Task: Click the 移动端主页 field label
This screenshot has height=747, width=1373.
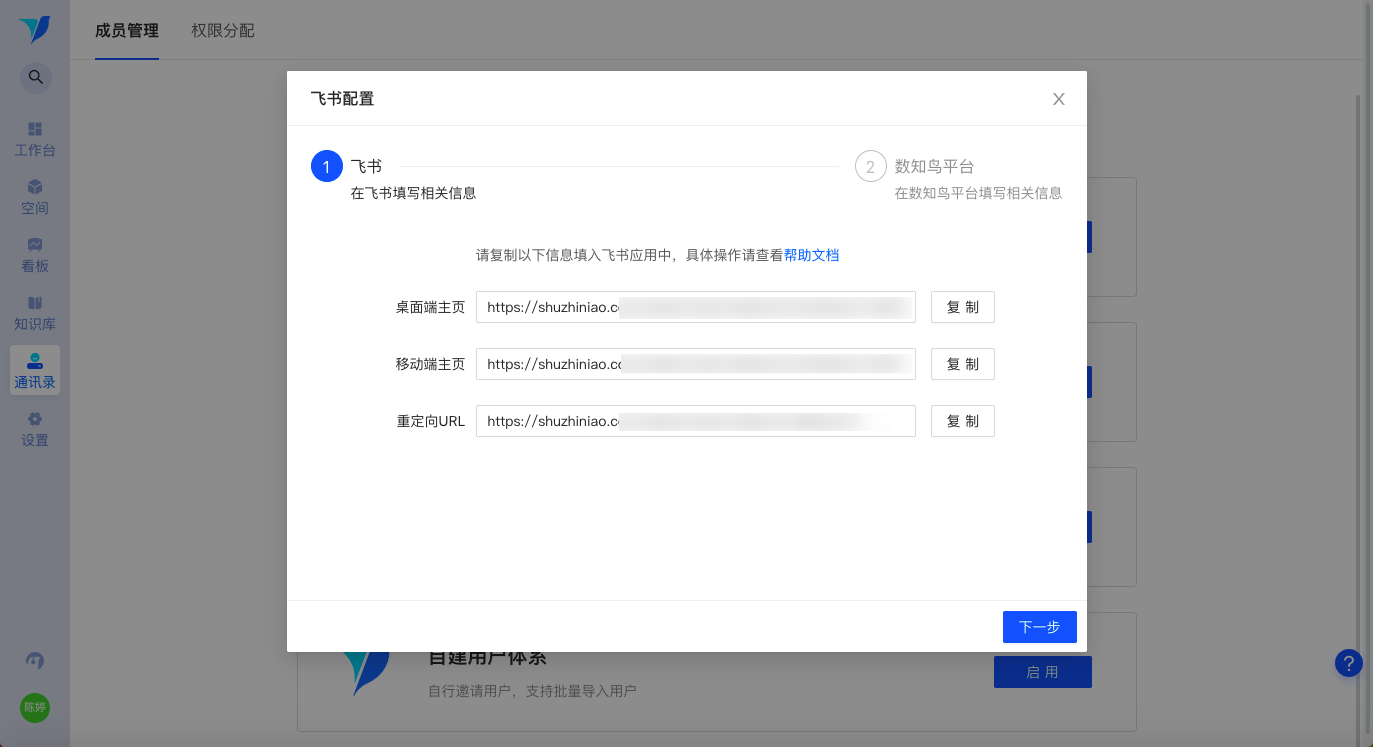Action: click(430, 364)
